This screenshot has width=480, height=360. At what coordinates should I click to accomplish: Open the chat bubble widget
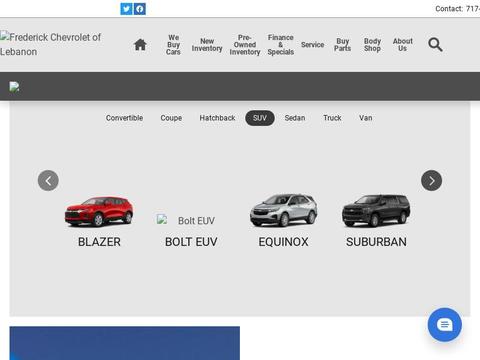click(x=445, y=325)
